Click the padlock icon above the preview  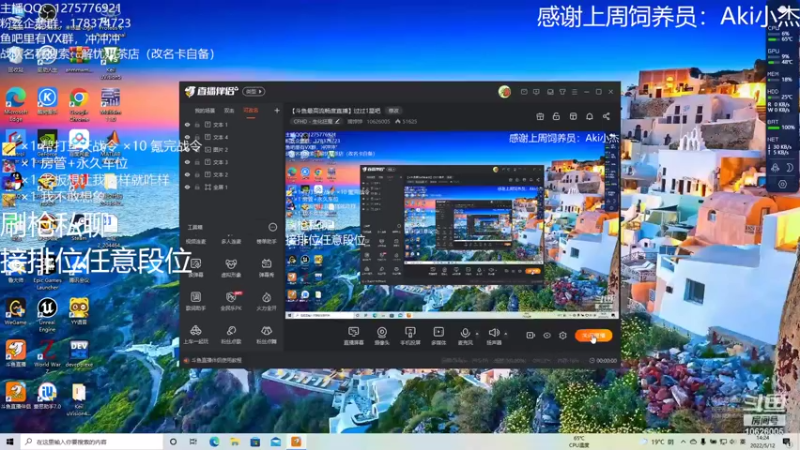click(x=556, y=116)
